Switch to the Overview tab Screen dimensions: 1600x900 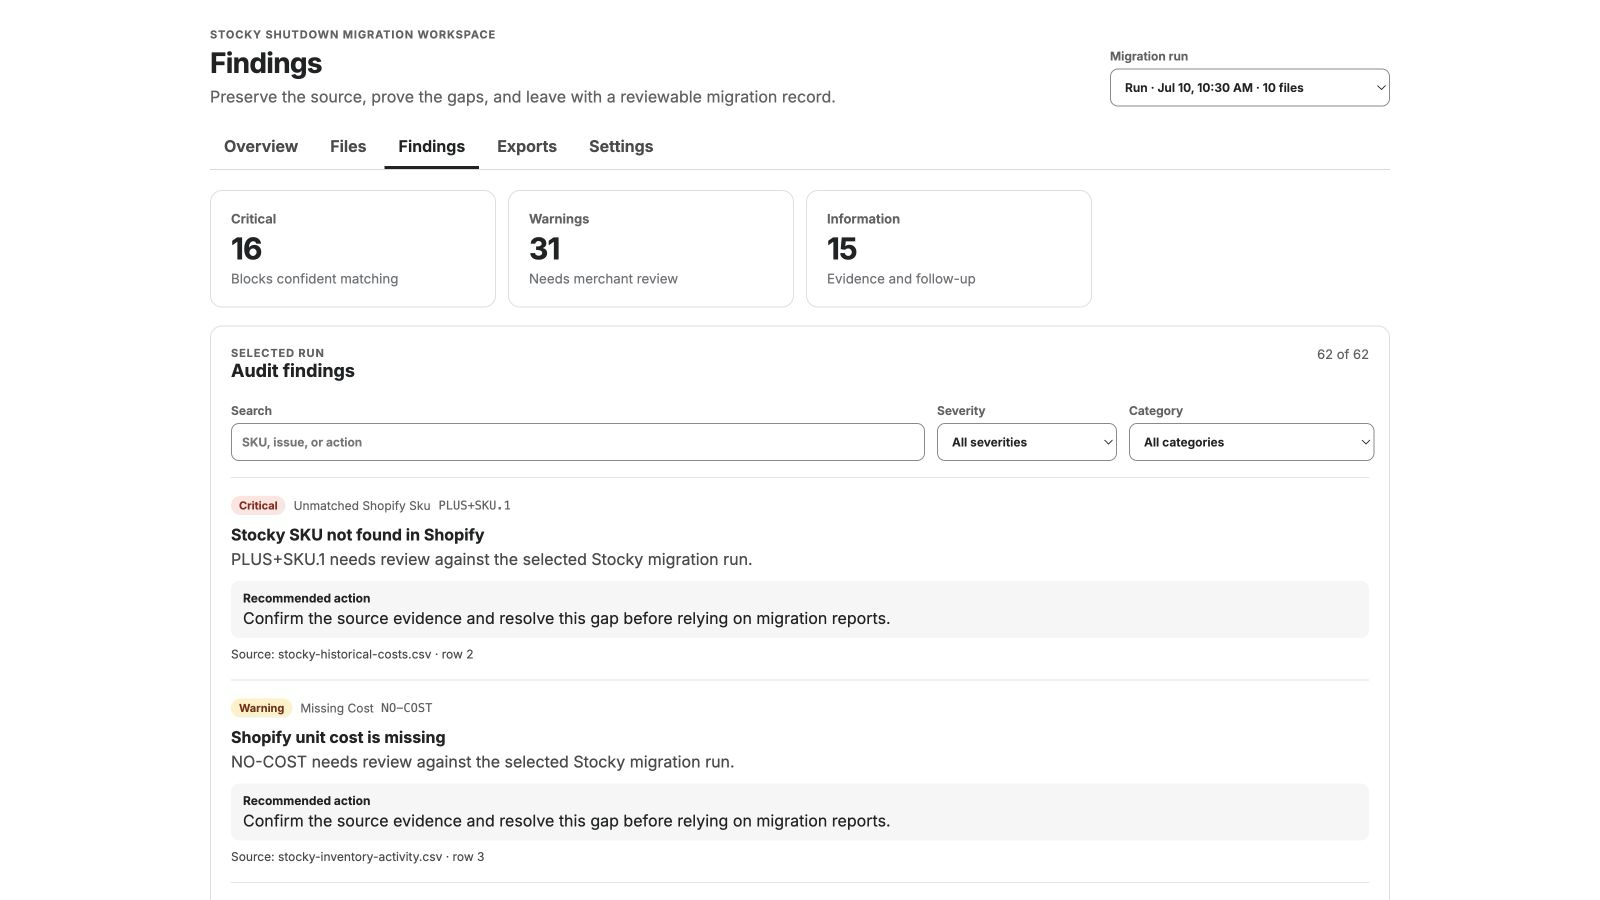tap(261, 146)
